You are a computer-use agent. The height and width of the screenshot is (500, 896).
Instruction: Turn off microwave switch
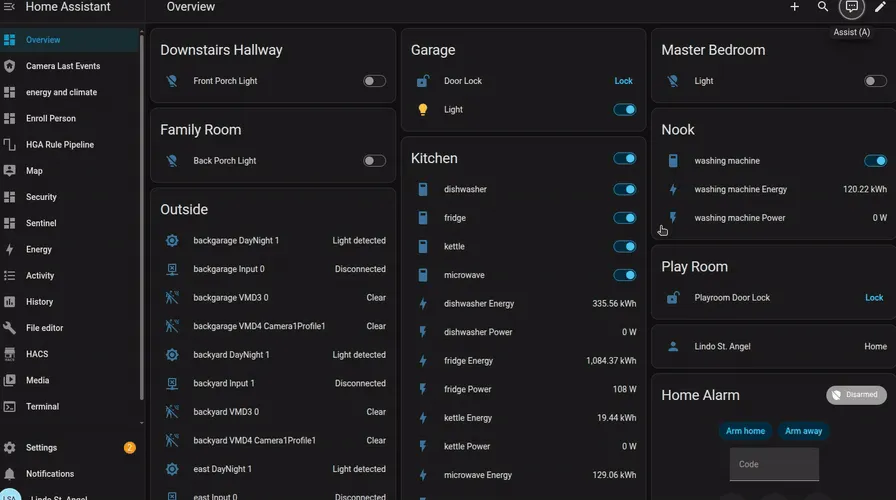pyautogui.click(x=625, y=275)
